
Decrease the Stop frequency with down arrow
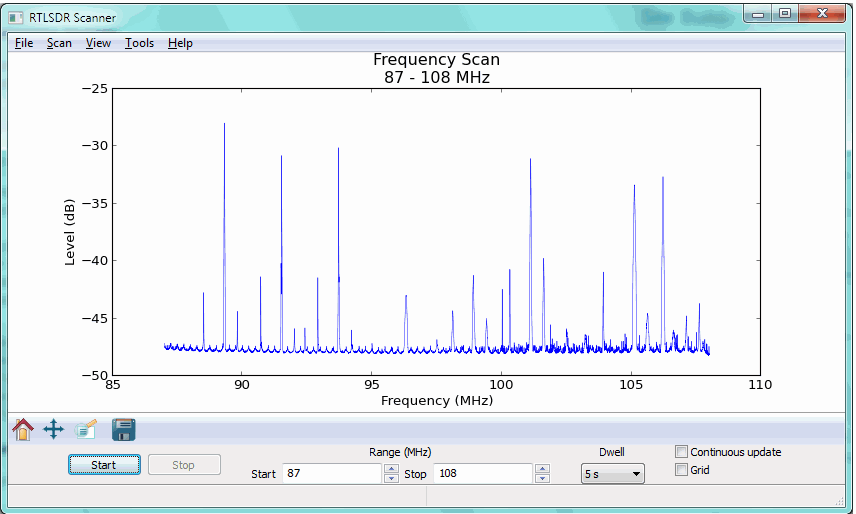pyautogui.click(x=542, y=478)
